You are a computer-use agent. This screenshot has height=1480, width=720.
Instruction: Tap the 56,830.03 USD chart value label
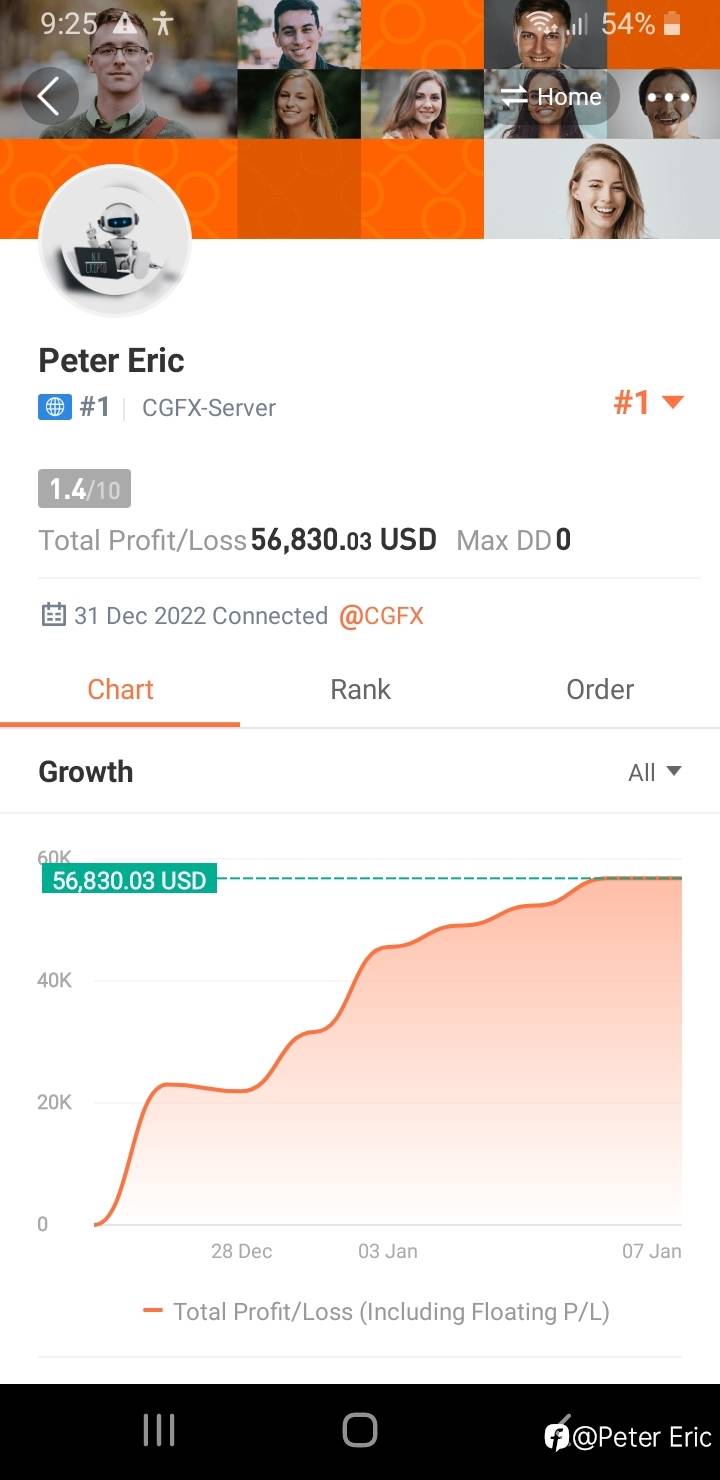click(x=129, y=880)
